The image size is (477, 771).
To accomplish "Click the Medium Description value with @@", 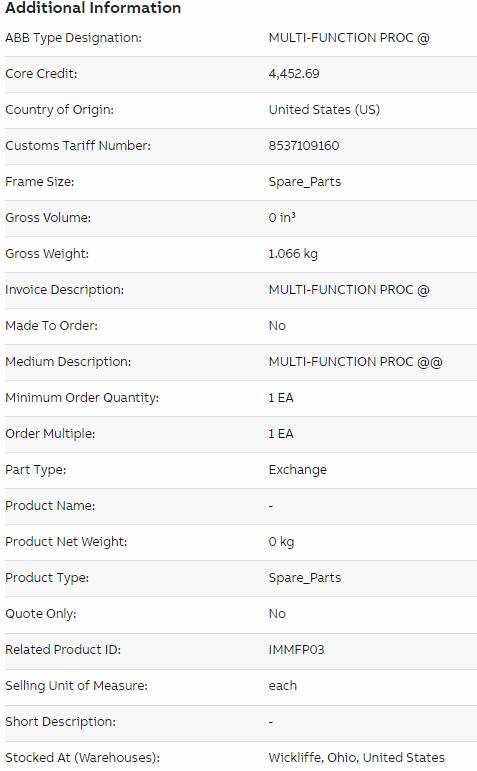I will pos(355,362).
